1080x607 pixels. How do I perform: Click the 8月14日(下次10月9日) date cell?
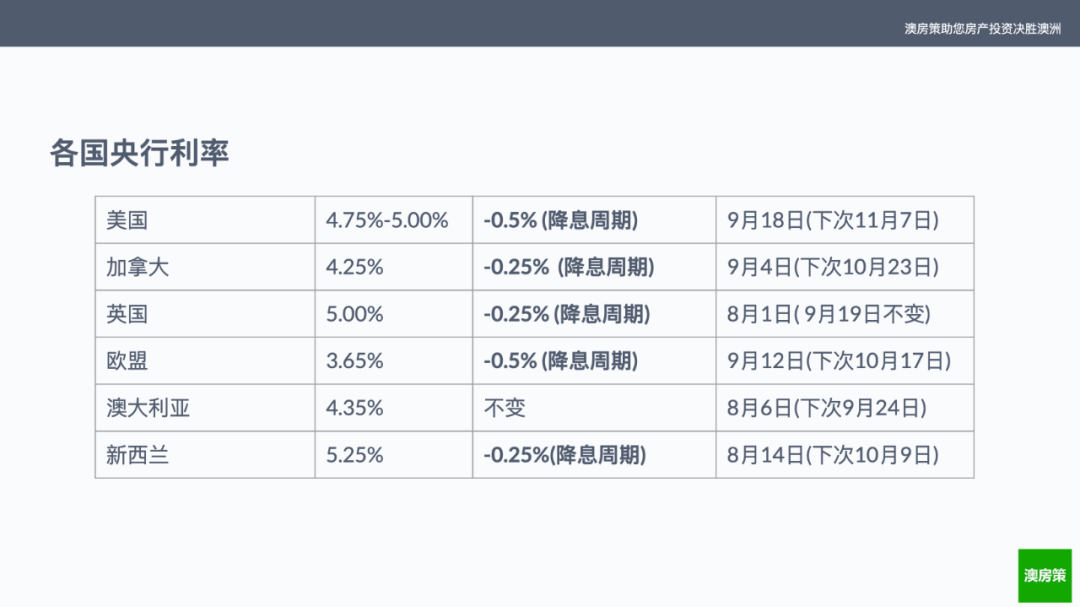[x=845, y=455]
